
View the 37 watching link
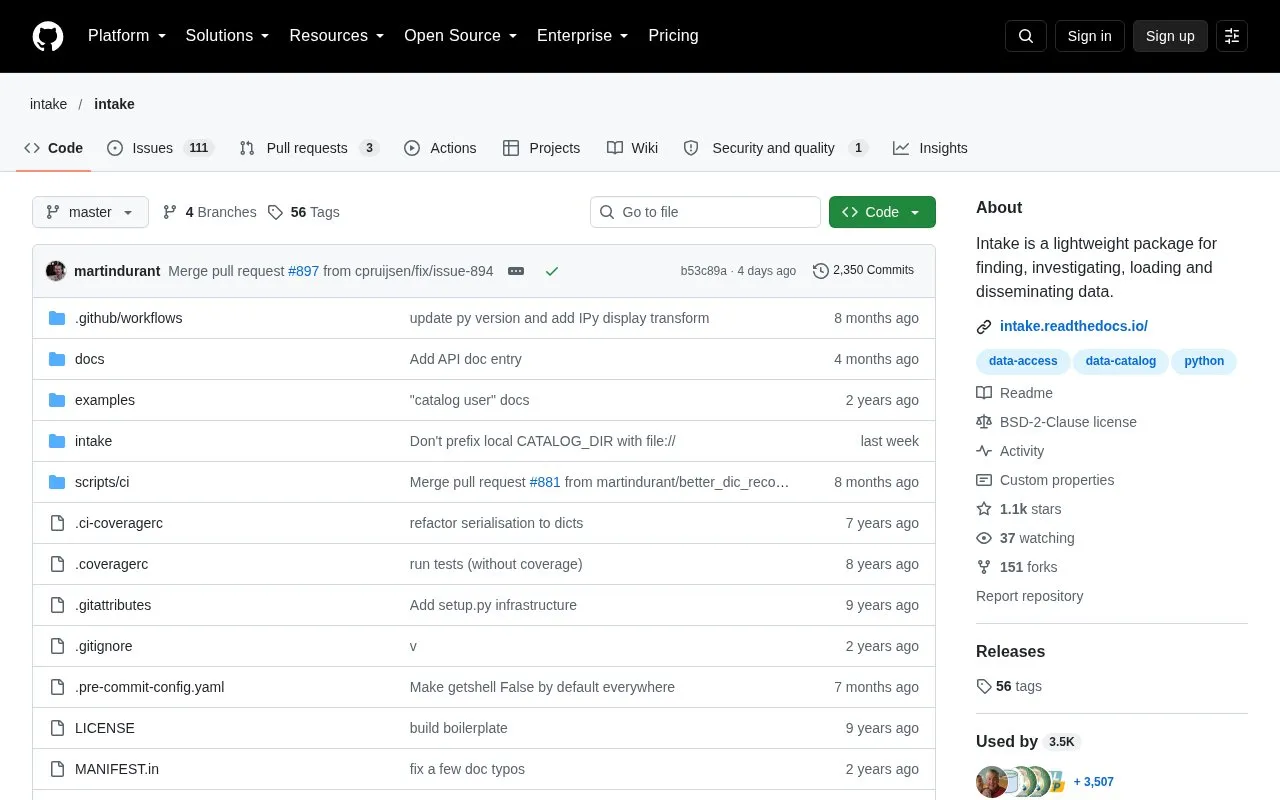pyautogui.click(x=1025, y=538)
